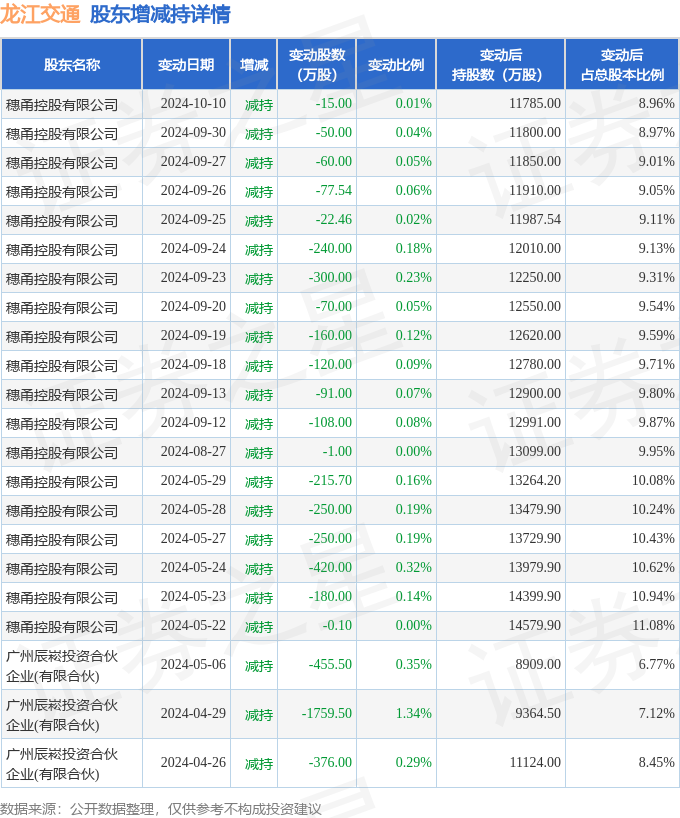The width and height of the screenshot is (680, 818).
Task: Click the date cell 2024-09-30
Action: click(x=193, y=133)
